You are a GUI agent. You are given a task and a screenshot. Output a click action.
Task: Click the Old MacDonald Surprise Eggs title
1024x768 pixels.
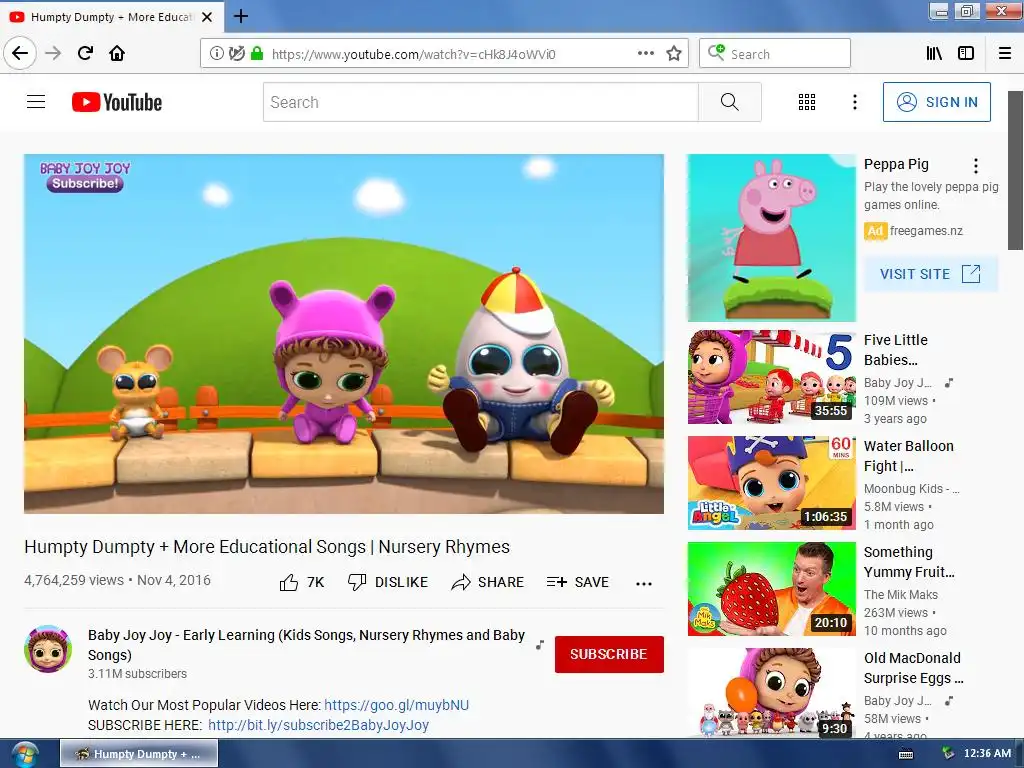pos(914,667)
